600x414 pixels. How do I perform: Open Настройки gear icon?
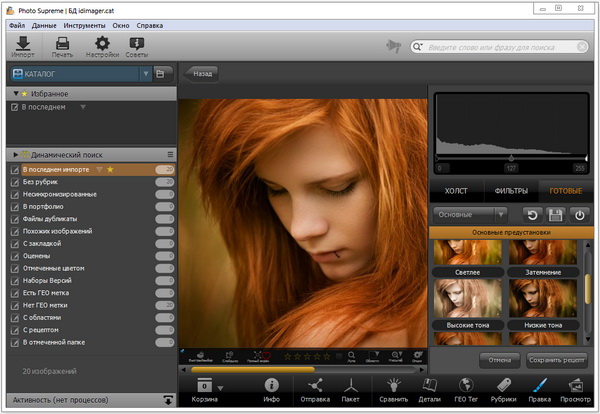tap(101, 44)
